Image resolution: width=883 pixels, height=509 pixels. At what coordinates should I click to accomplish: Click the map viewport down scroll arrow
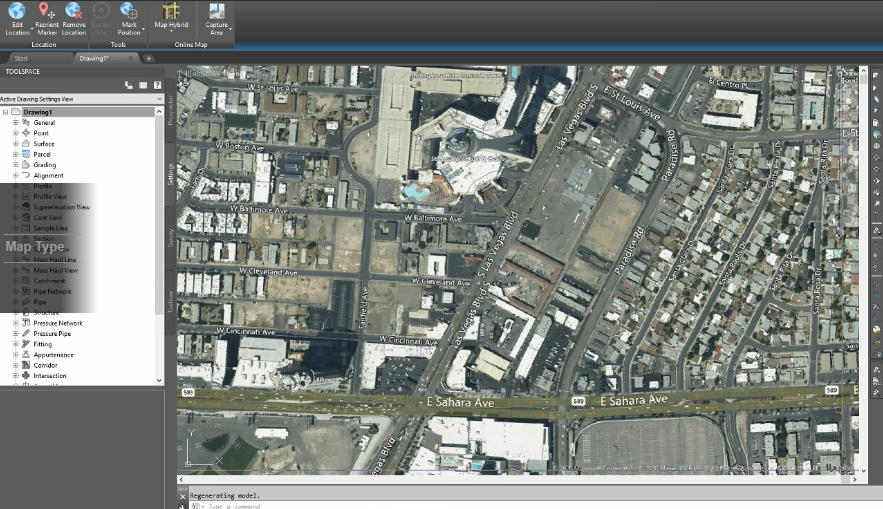click(864, 471)
